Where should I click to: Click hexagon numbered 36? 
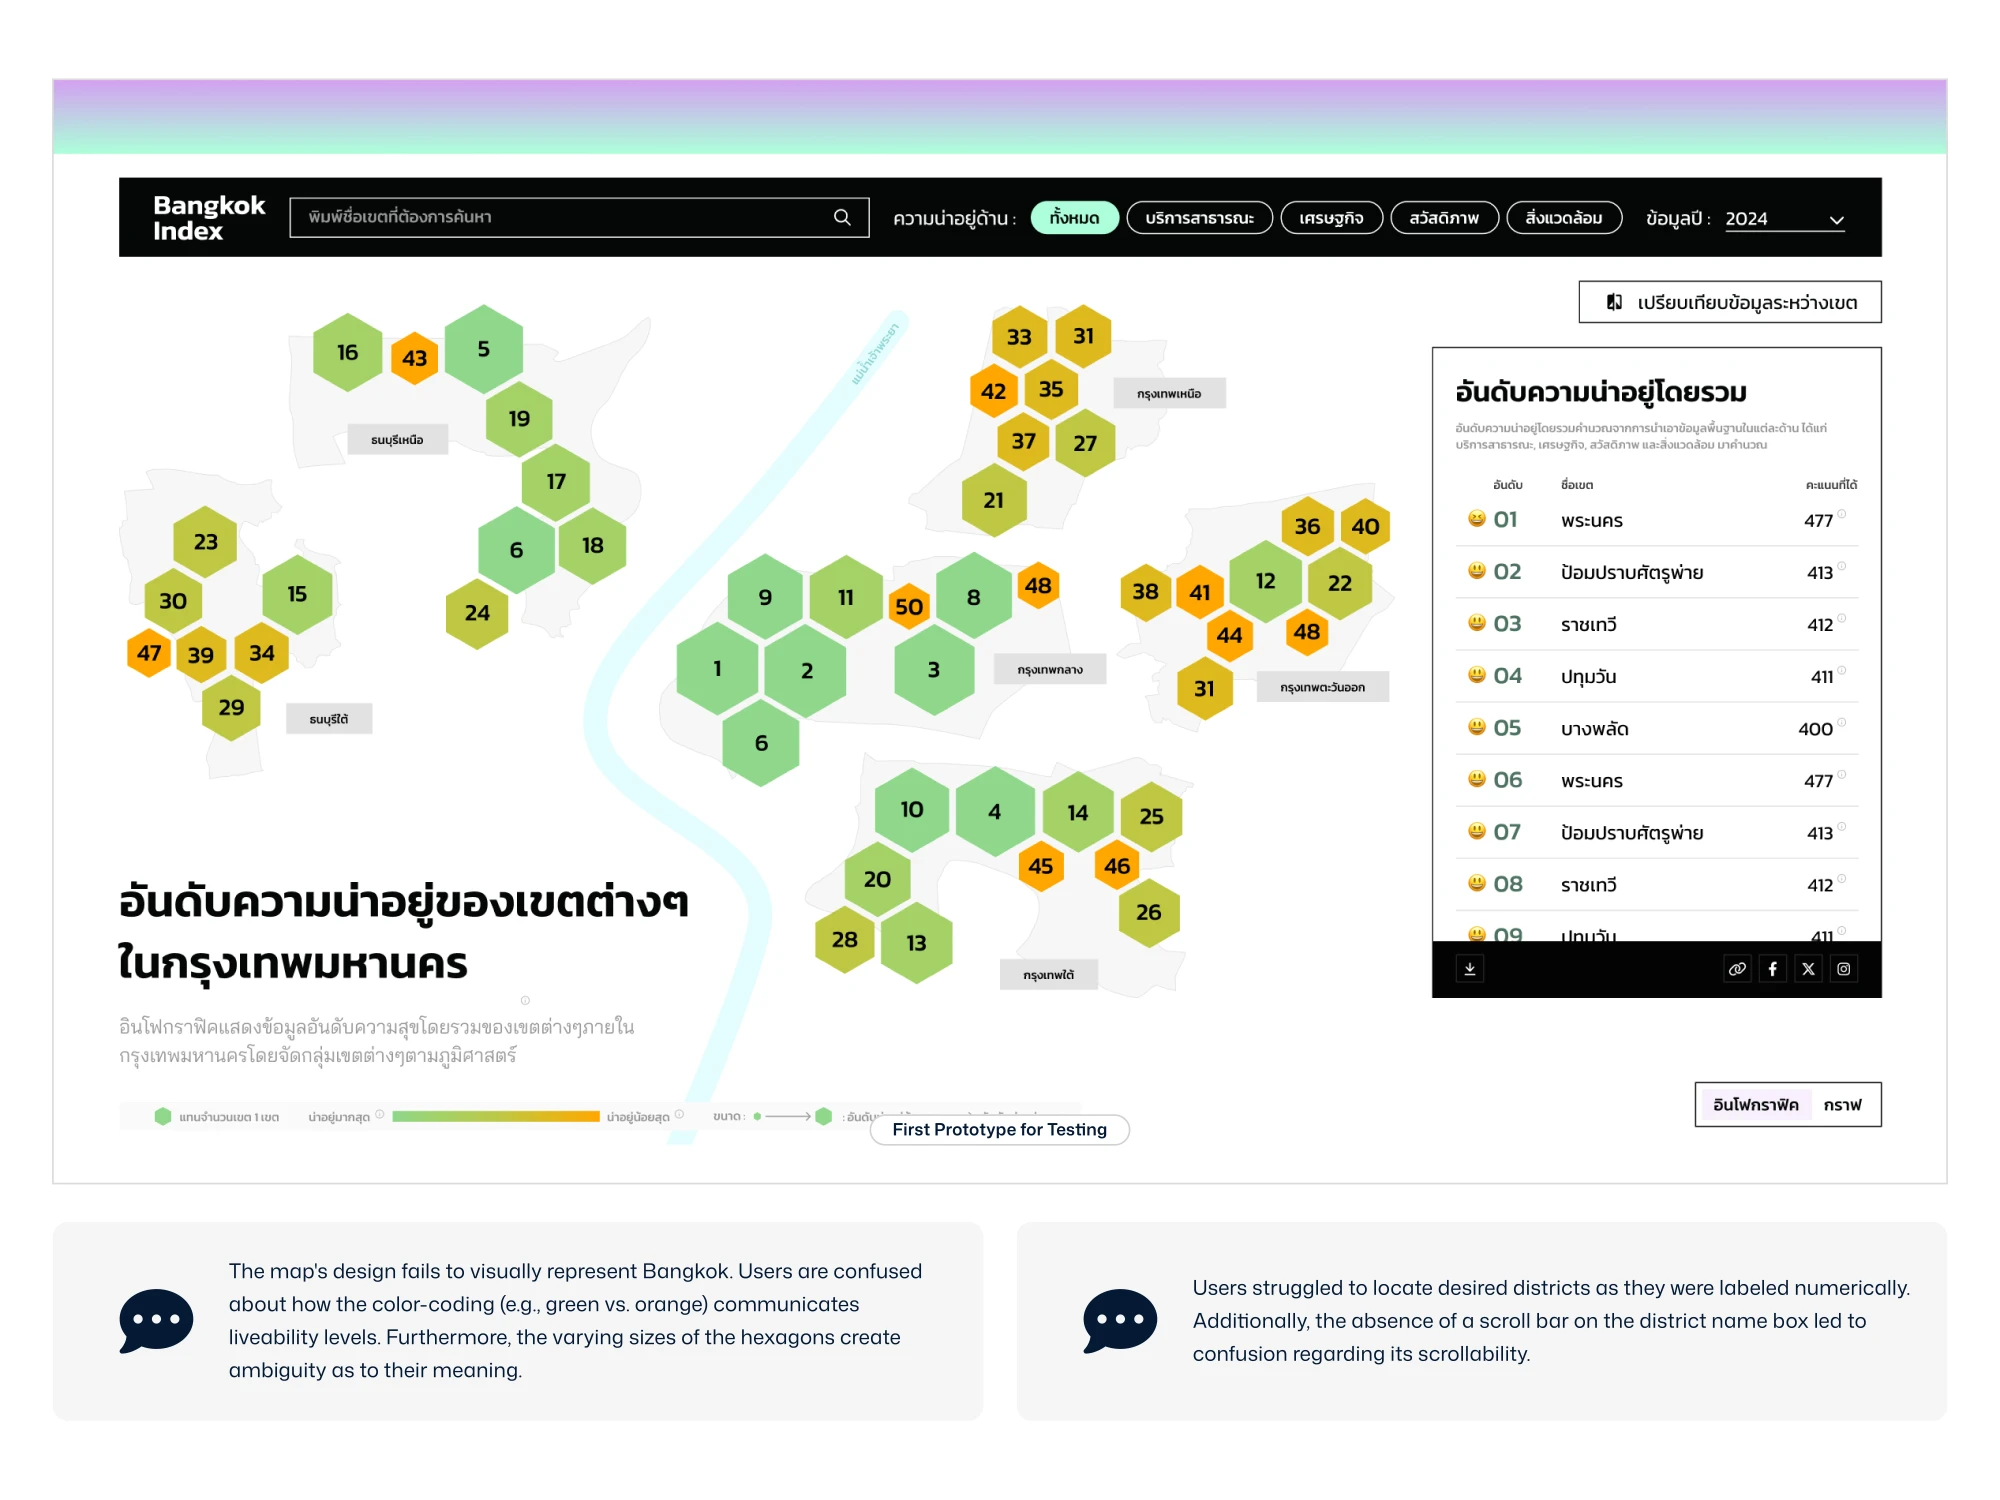click(1307, 526)
